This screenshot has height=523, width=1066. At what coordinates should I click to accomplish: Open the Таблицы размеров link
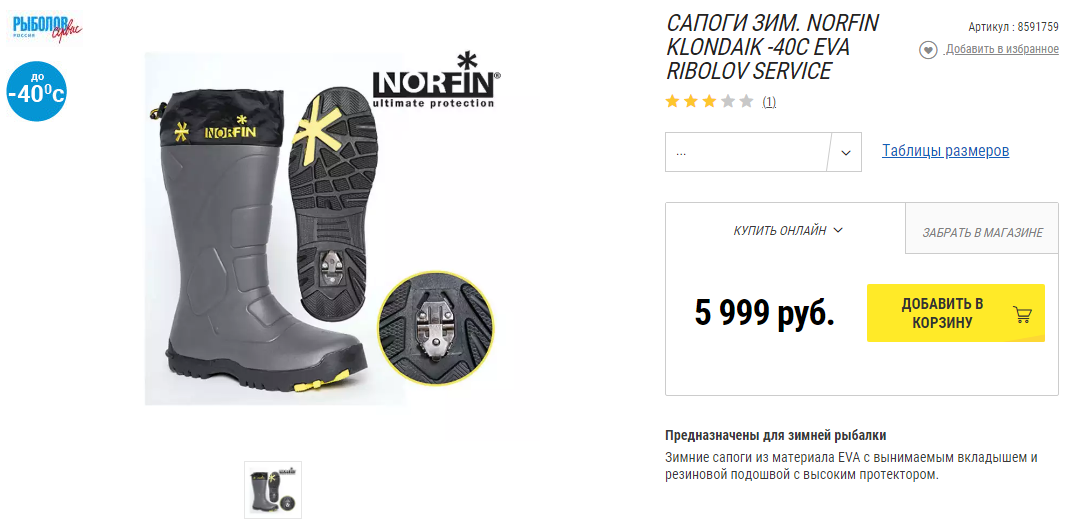pos(946,150)
